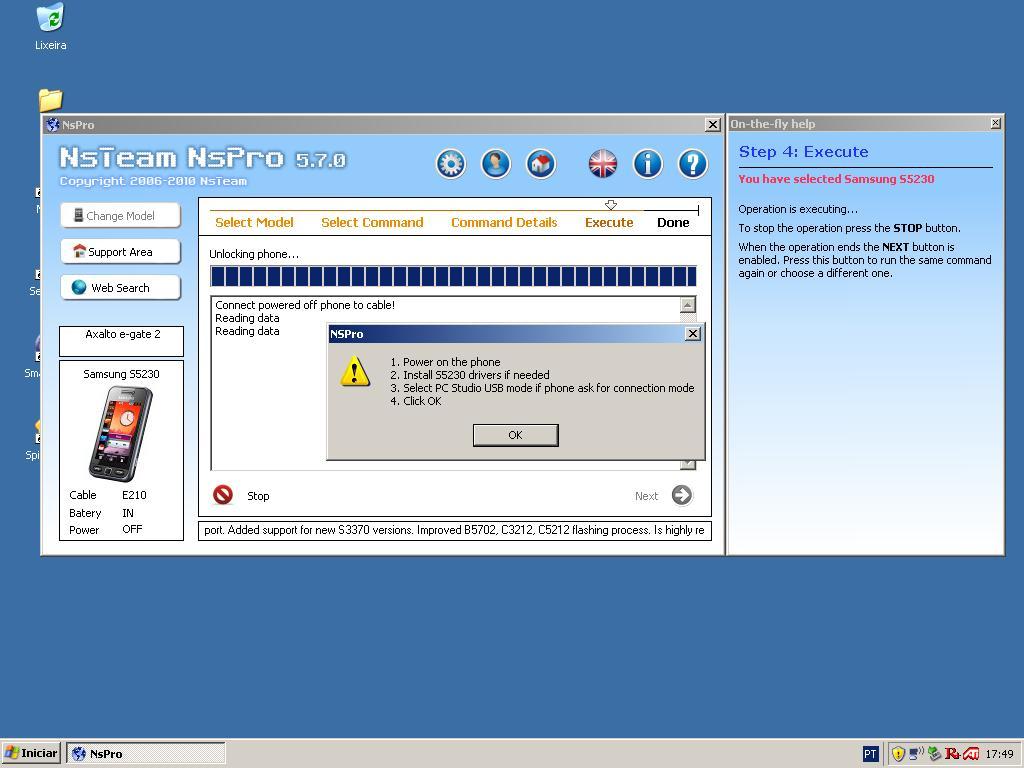Viewport: 1024px width, 768px height.
Task: Go to the Execute step
Action: pyautogui.click(x=609, y=223)
